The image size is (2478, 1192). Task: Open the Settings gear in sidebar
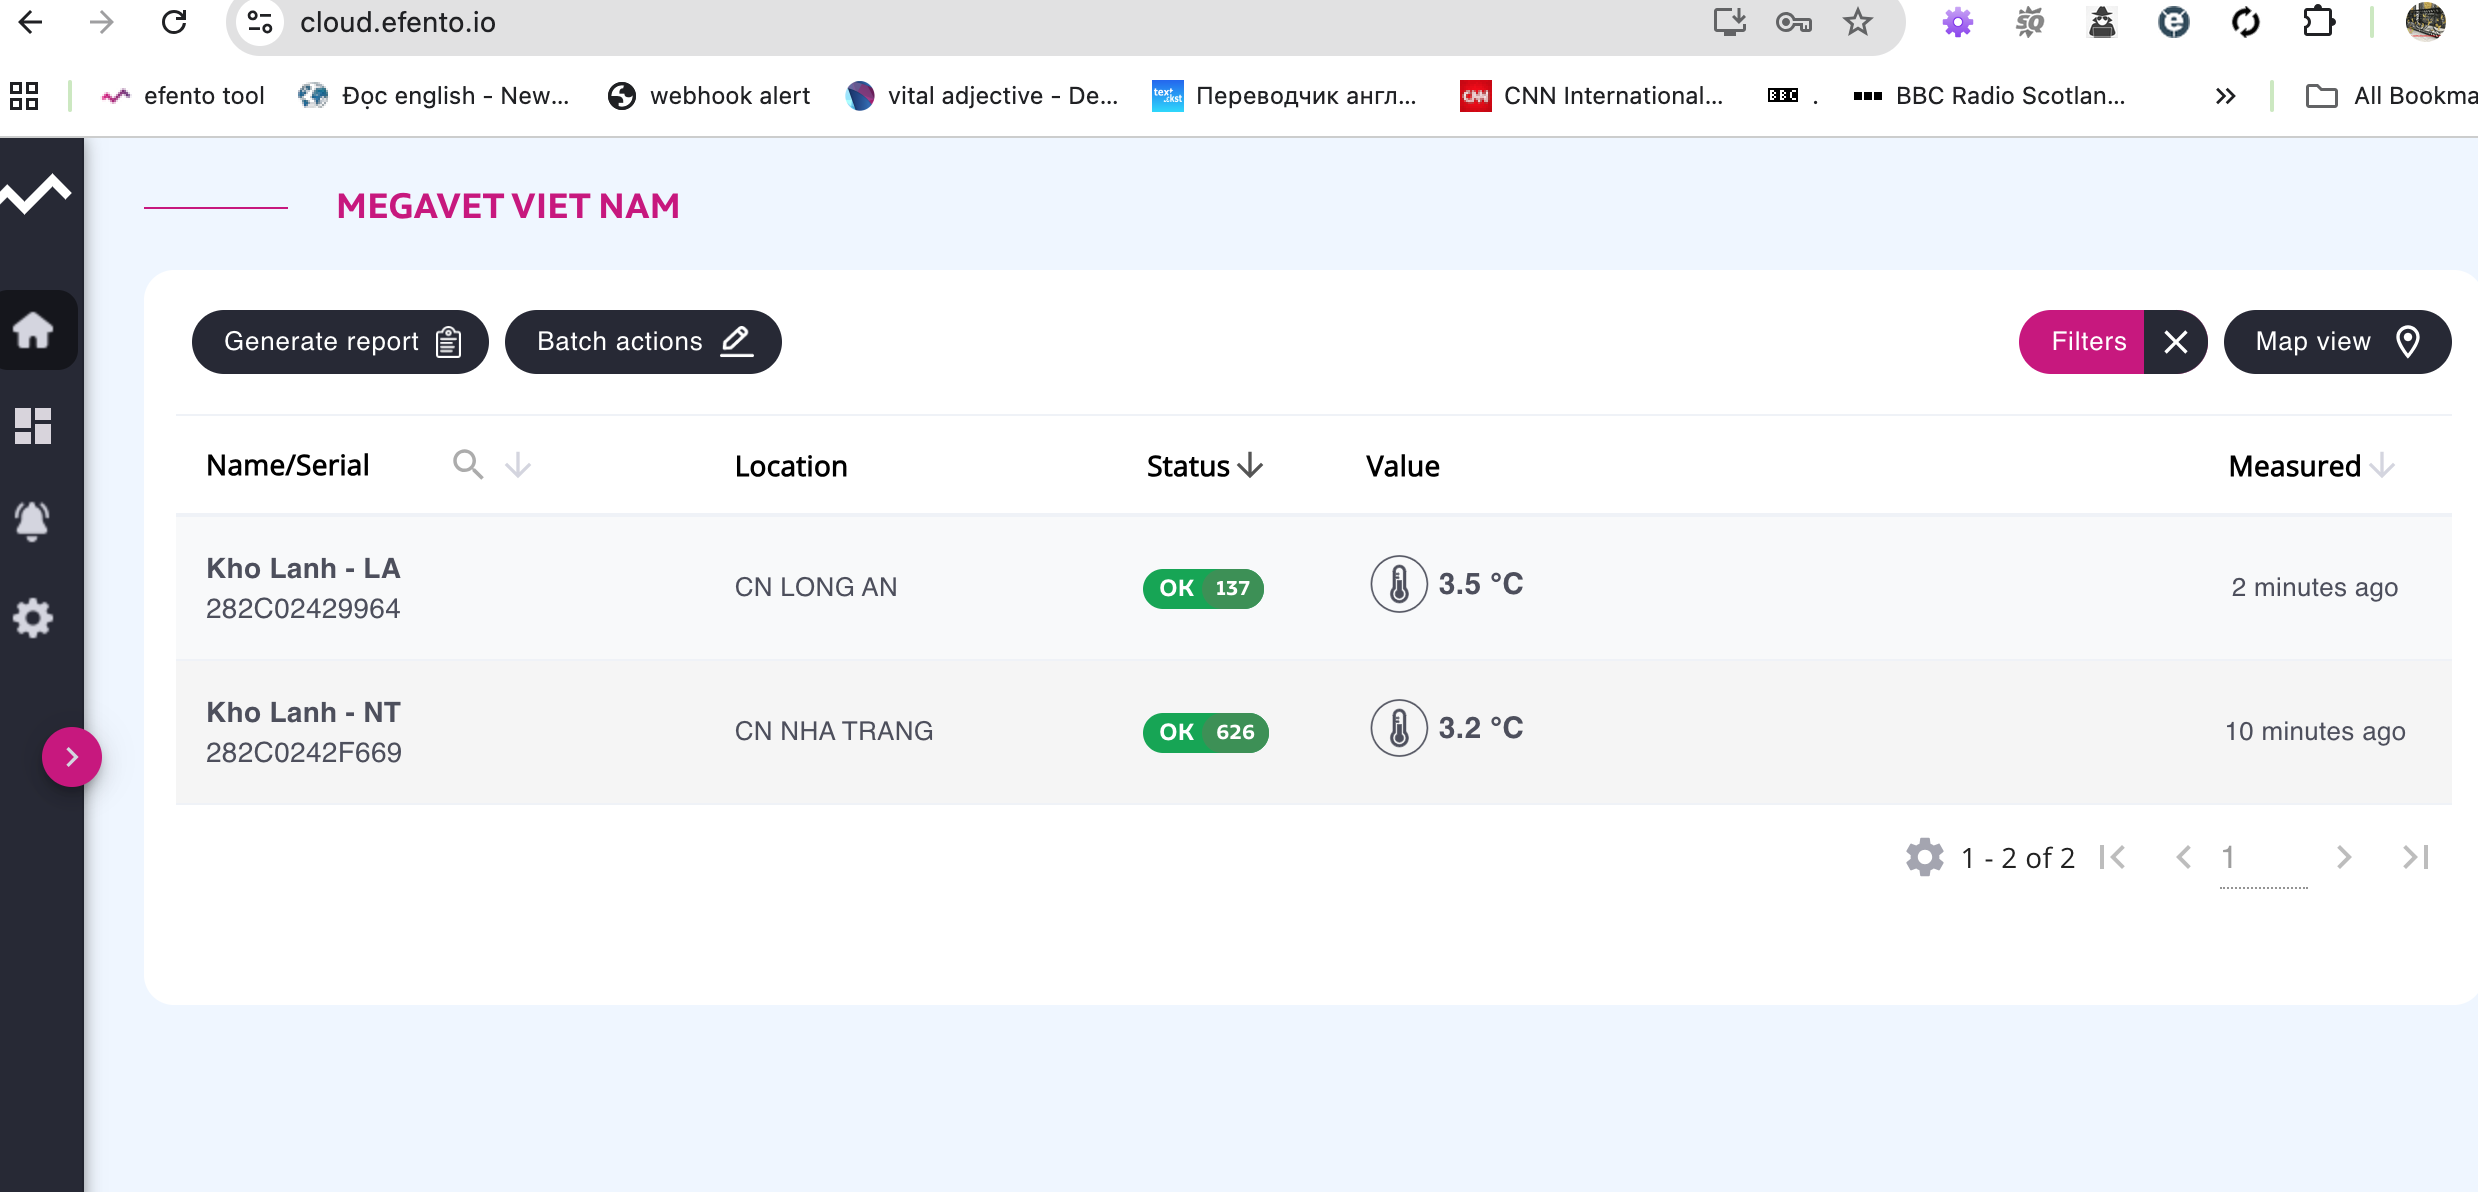point(33,618)
